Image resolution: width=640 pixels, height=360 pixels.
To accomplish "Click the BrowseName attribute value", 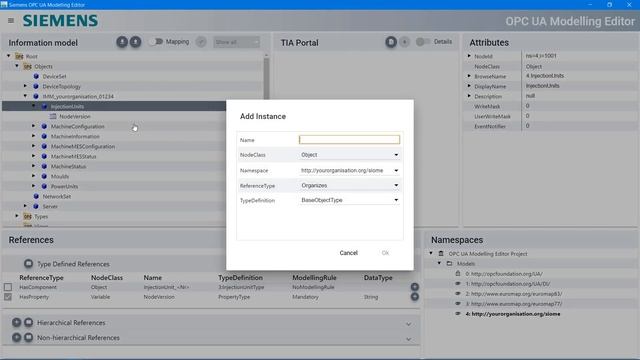I will pyautogui.click(x=545, y=76).
